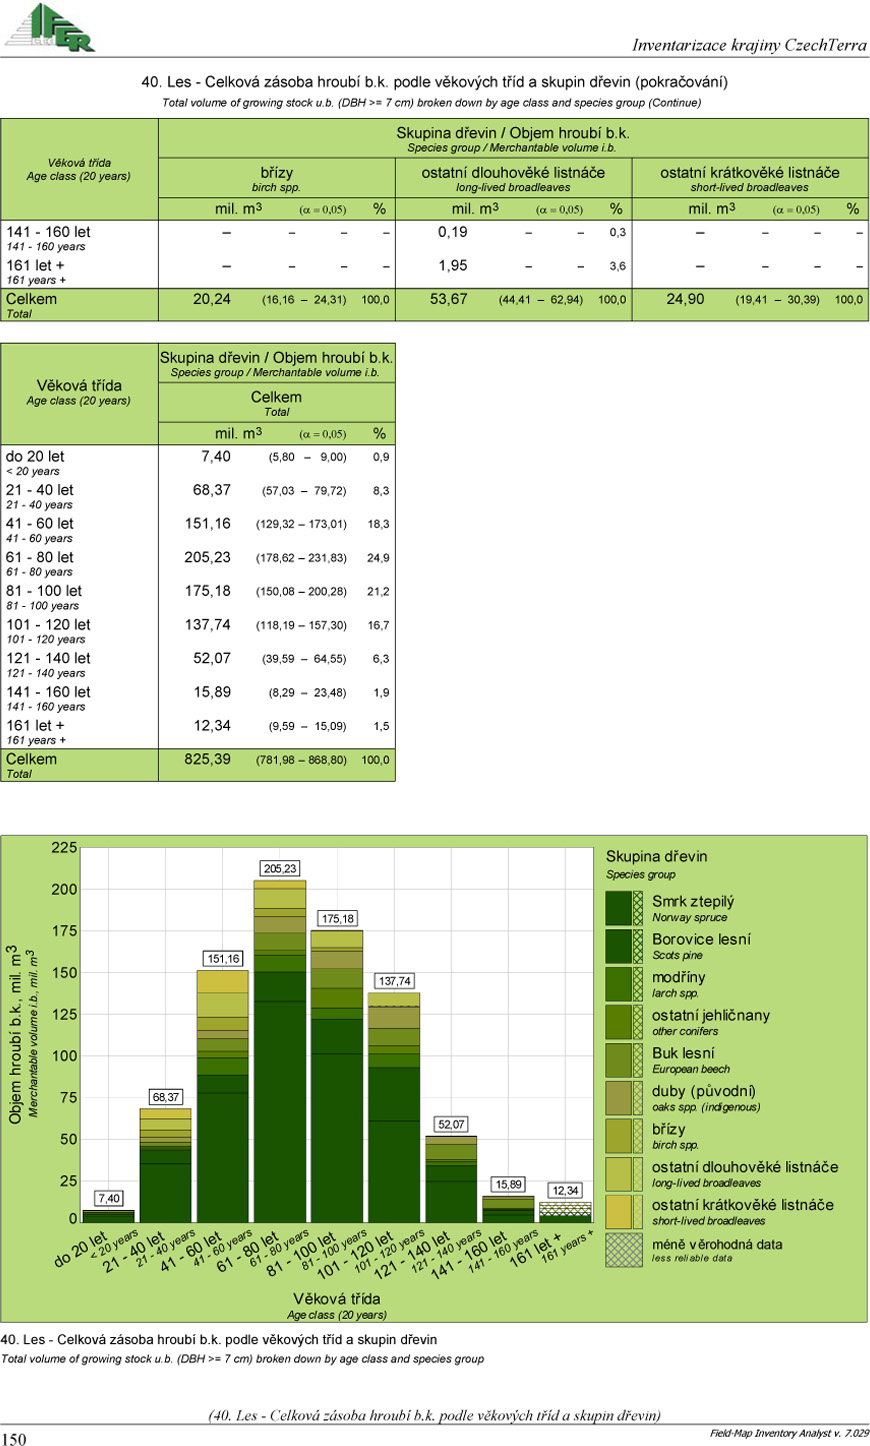Viewport: 870px width, 1446px height.
Task: Click the 825,39 total value in table
Action: tap(207, 759)
